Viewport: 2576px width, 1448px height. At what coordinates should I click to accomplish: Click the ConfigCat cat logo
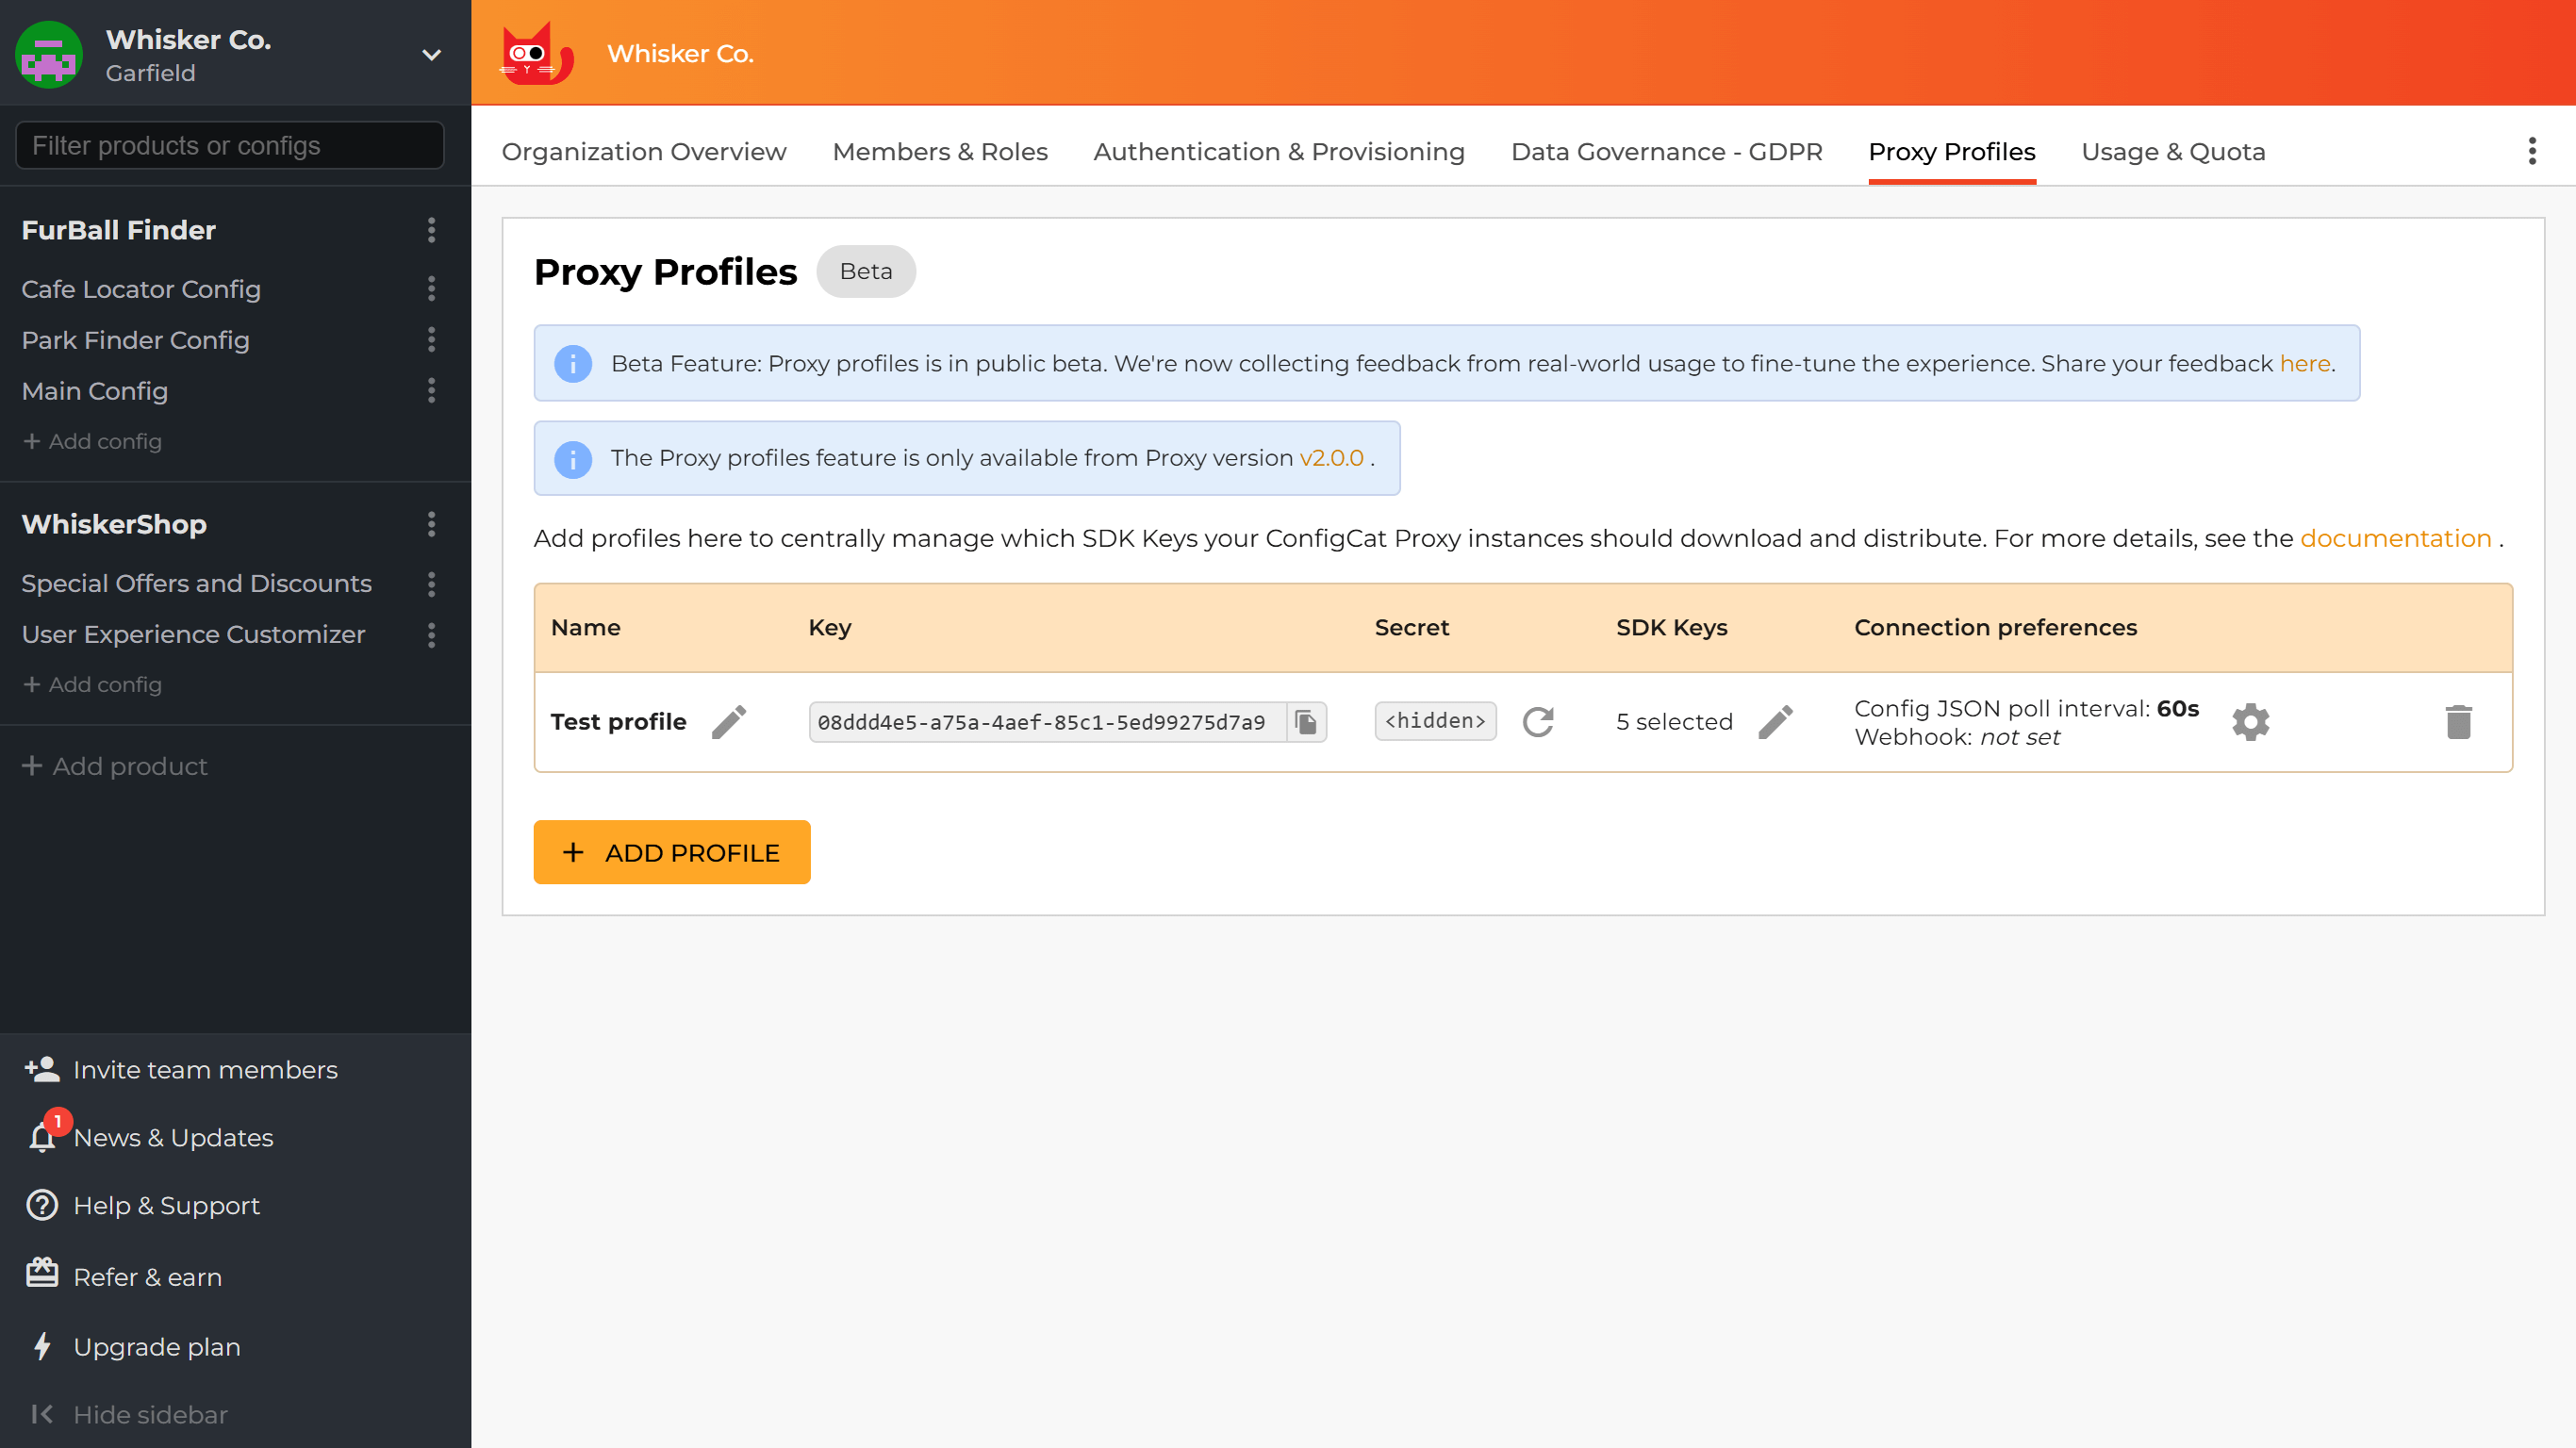click(x=536, y=53)
